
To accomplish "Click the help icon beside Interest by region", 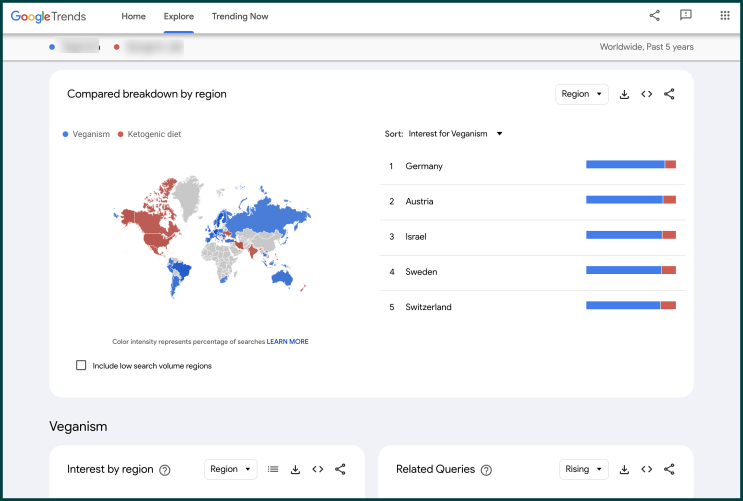I will pyautogui.click(x=164, y=470).
